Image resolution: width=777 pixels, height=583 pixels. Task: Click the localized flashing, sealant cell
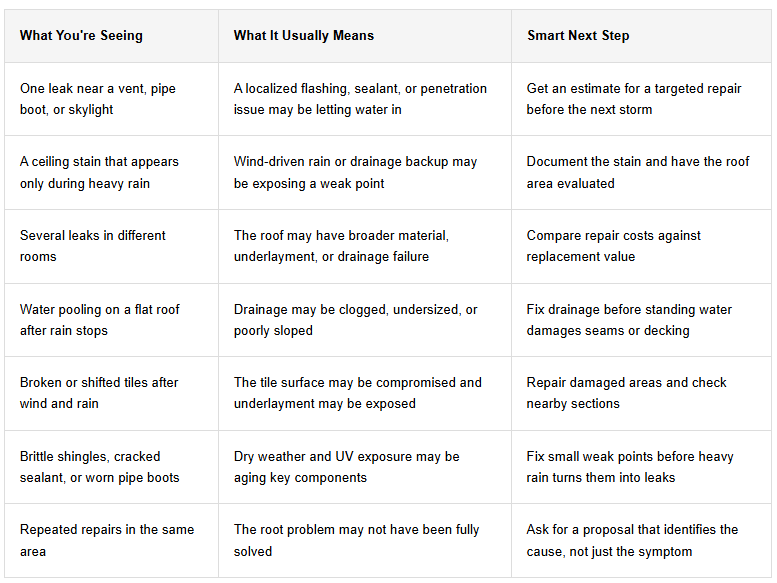(x=365, y=99)
